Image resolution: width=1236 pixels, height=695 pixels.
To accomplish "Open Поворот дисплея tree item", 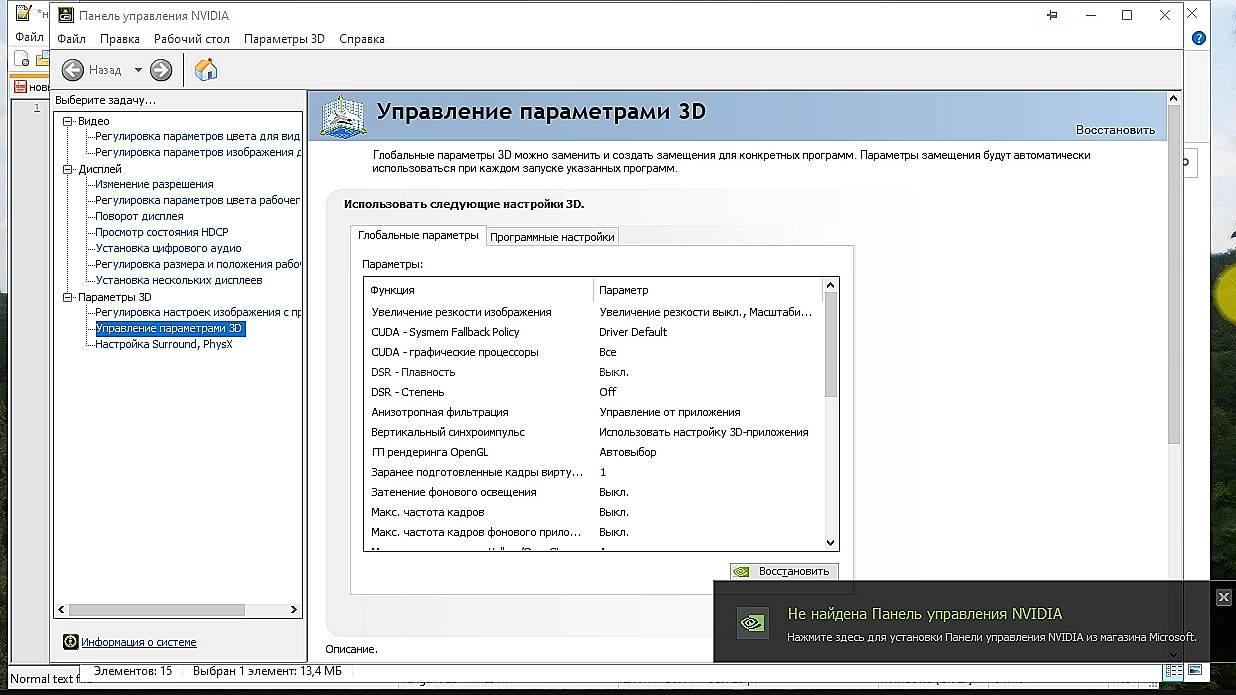I will [x=139, y=216].
